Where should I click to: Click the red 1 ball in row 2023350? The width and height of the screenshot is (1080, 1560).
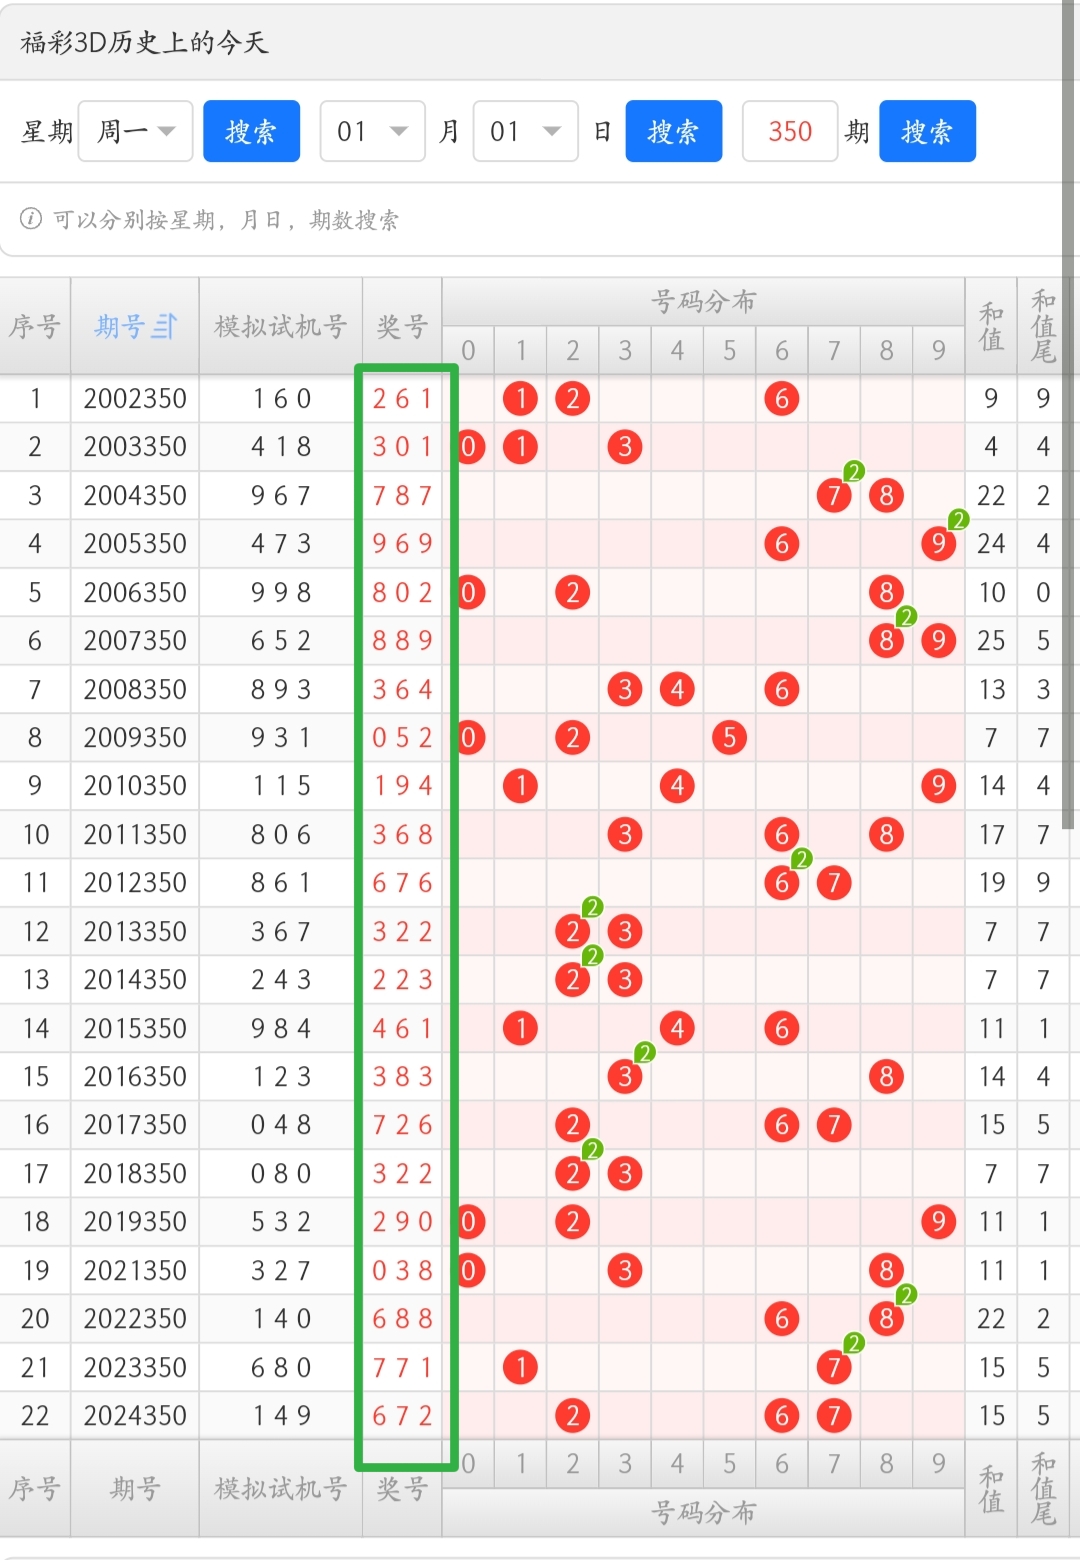521,1367
